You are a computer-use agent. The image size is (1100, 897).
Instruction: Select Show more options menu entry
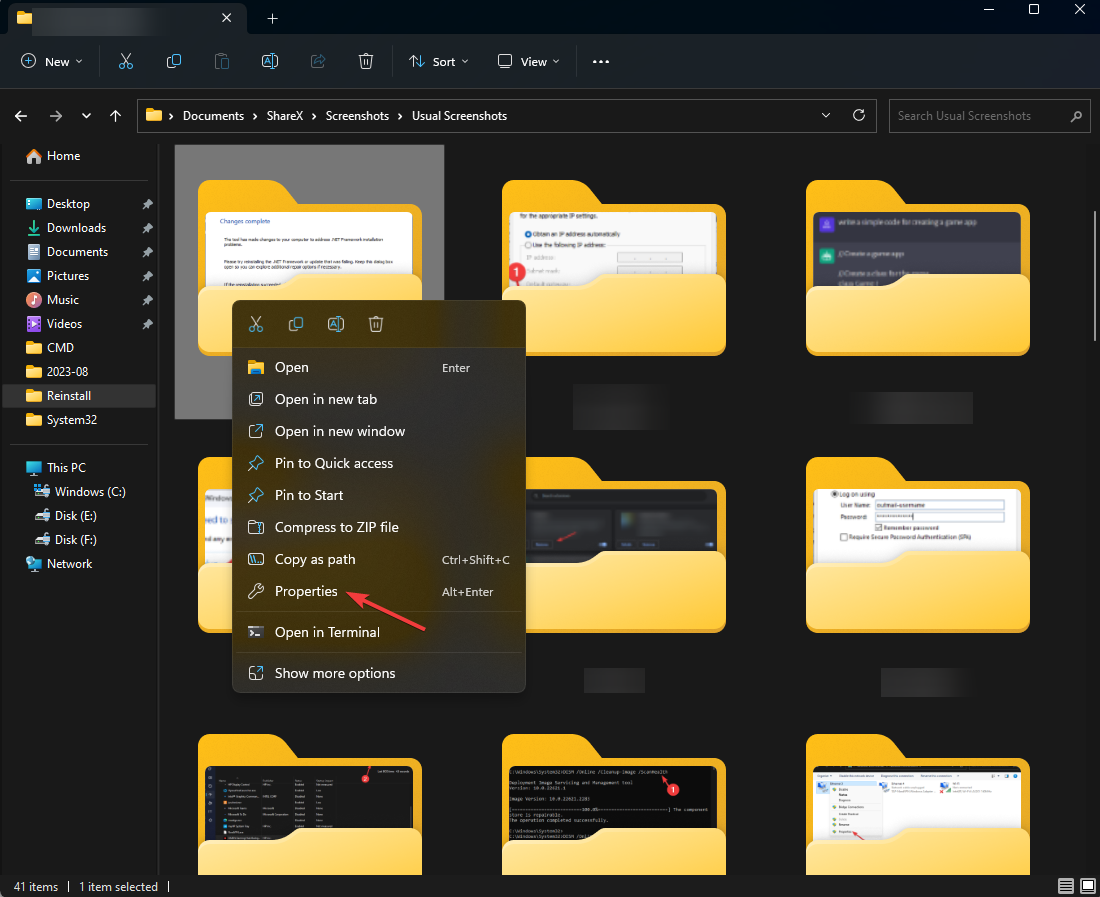tap(335, 673)
